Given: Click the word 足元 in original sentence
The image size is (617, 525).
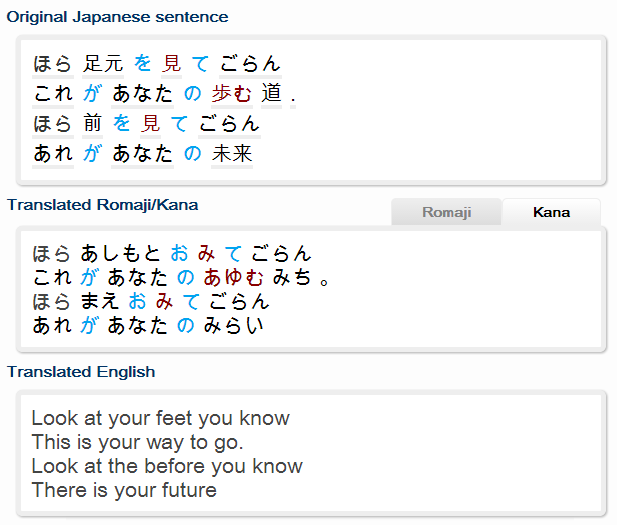Looking at the screenshot, I should coord(103,64).
